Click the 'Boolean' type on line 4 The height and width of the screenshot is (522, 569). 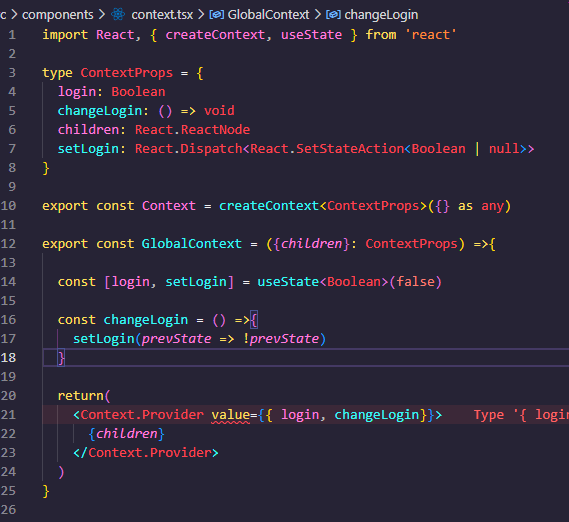[138, 92]
